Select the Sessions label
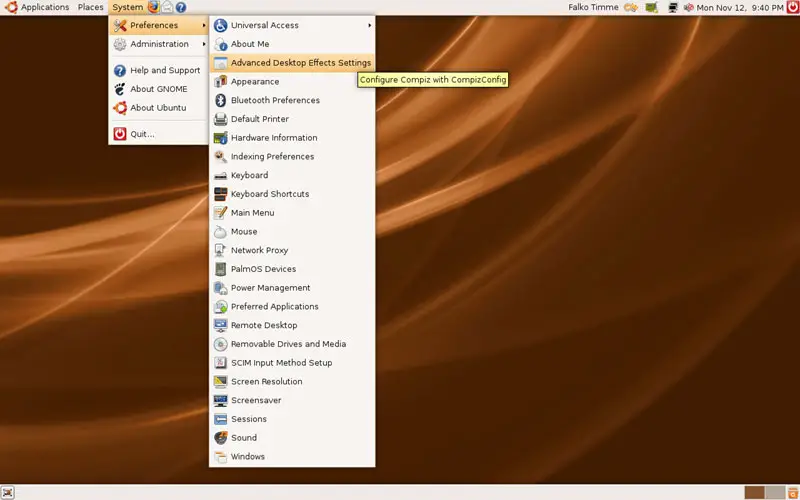Screen dimensions: 800x500 click(248, 419)
